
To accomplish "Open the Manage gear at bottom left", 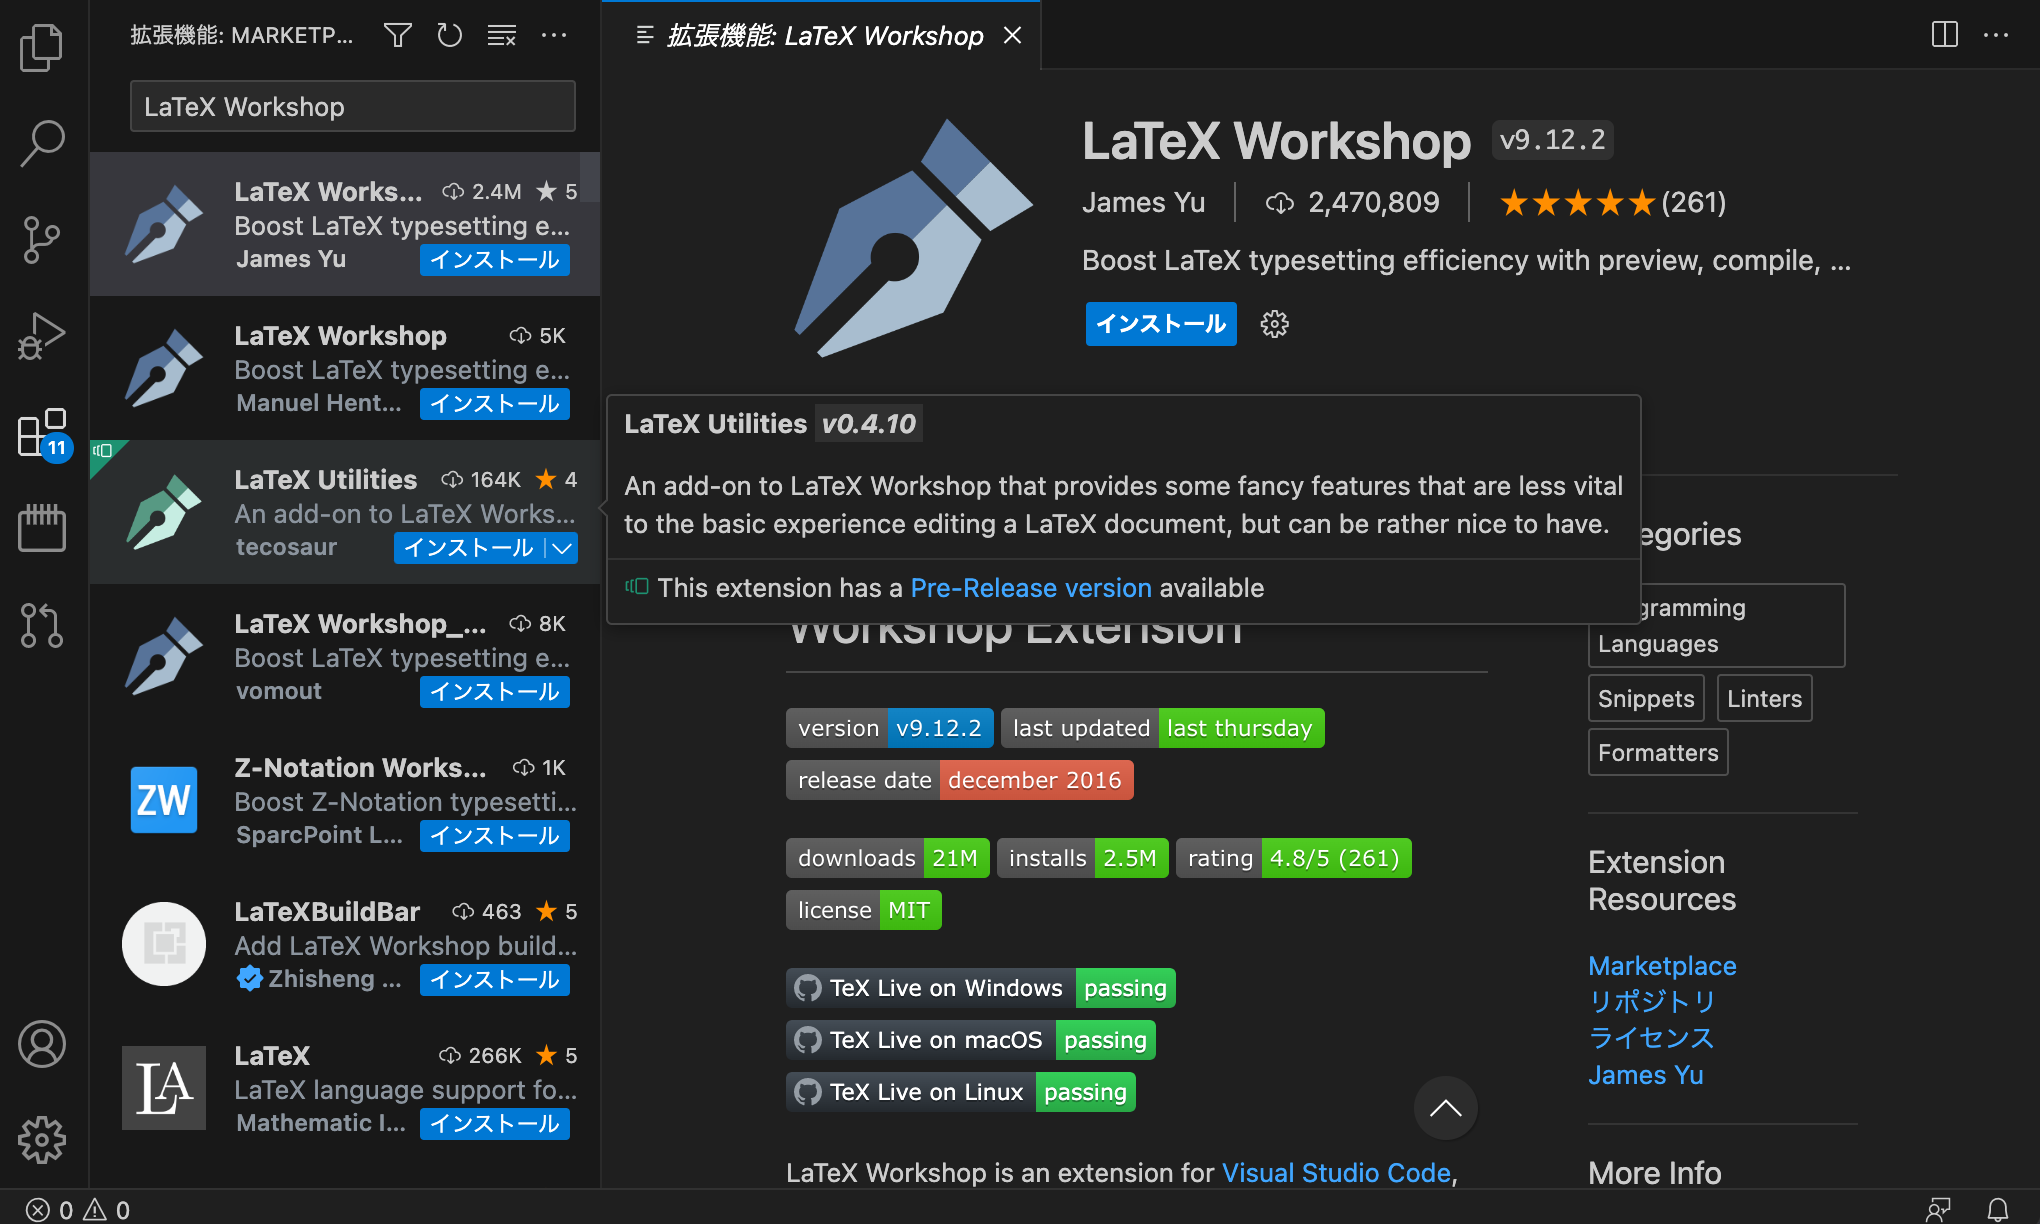I will [x=41, y=1139].
